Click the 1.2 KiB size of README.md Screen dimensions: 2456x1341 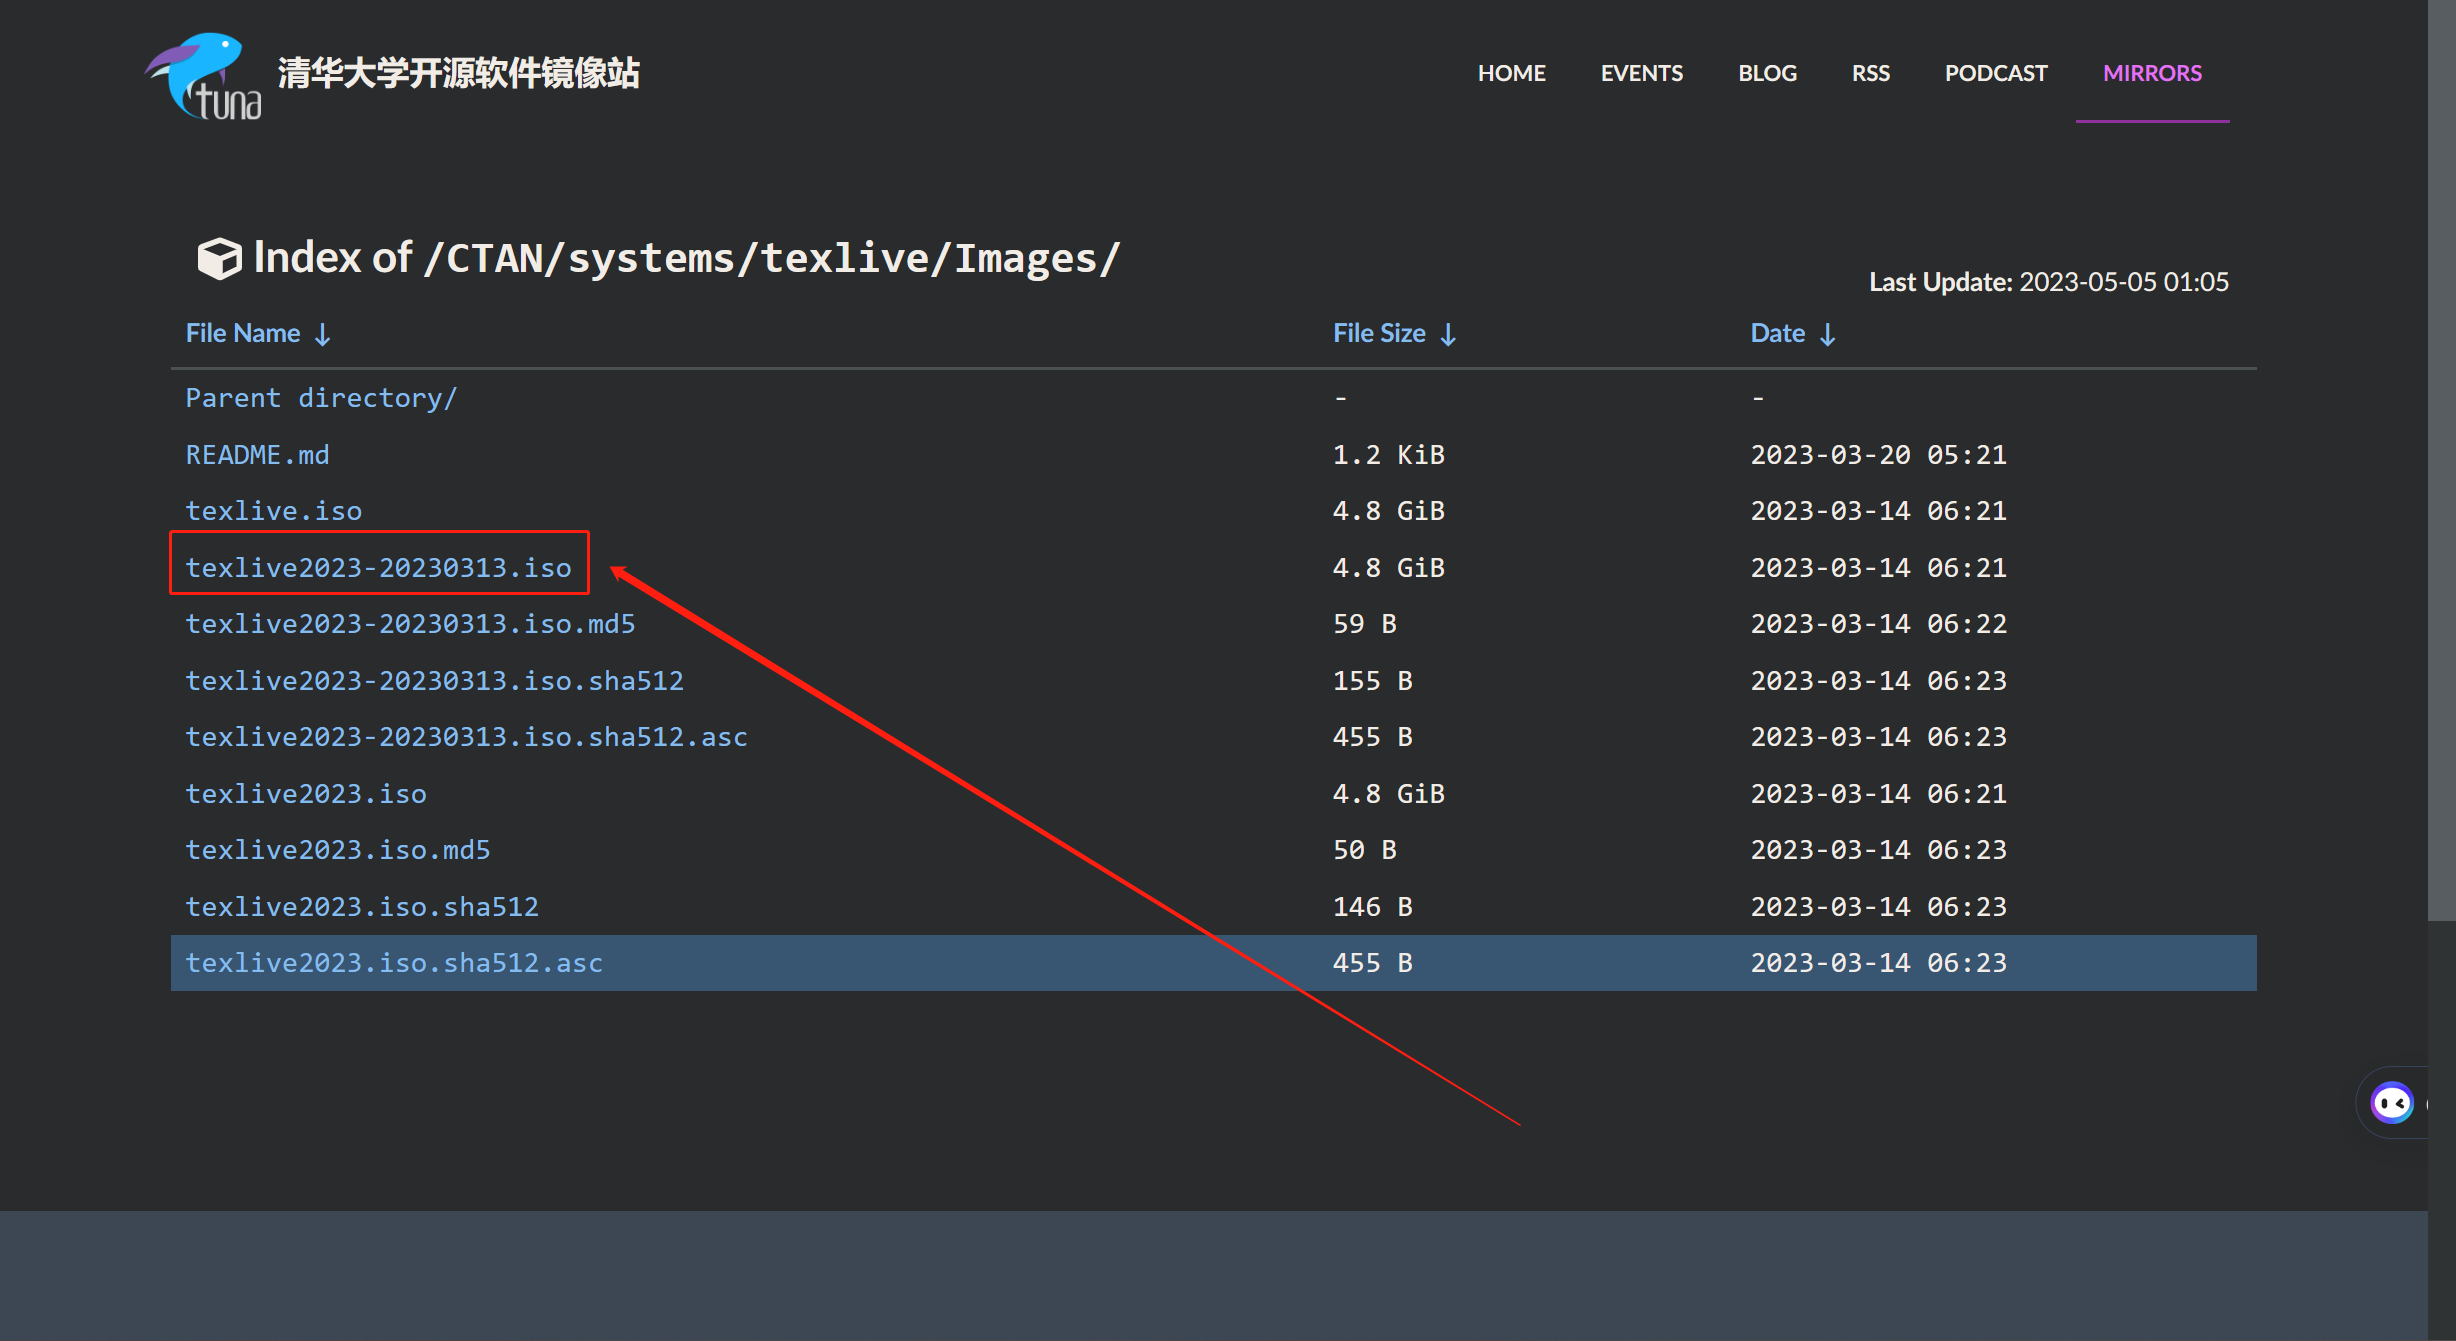[1388, 455]
